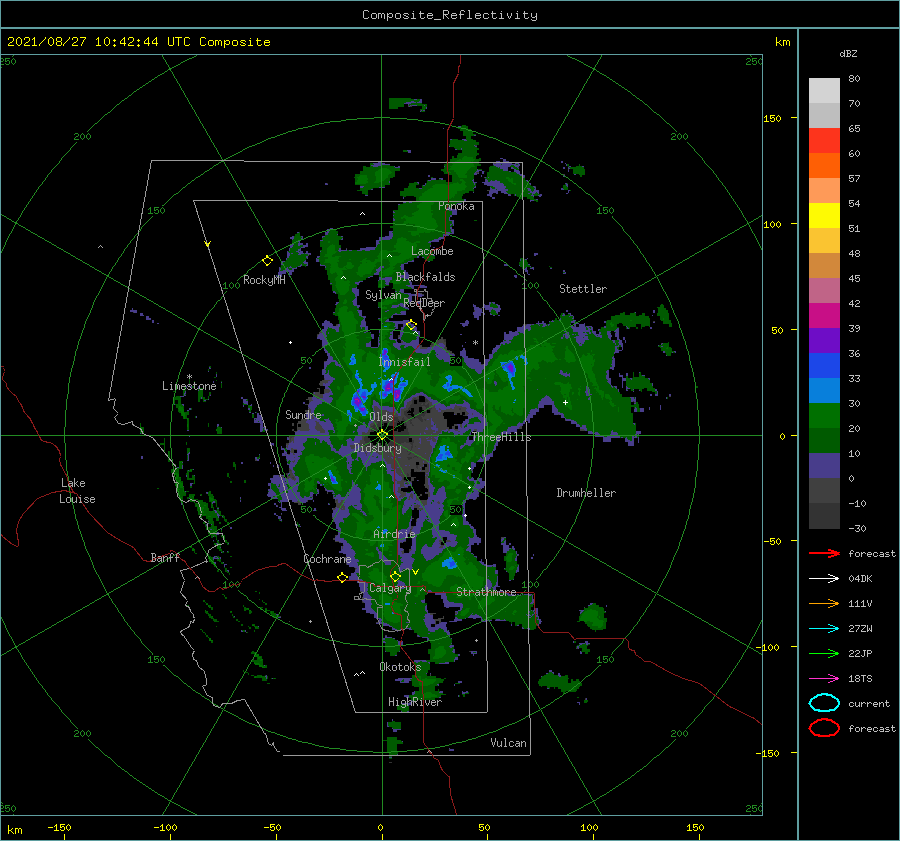This screenshot has height=841, width=900.
Task: Click the 'km' label at bottom-left corner
Action: (x=14, y=830)
